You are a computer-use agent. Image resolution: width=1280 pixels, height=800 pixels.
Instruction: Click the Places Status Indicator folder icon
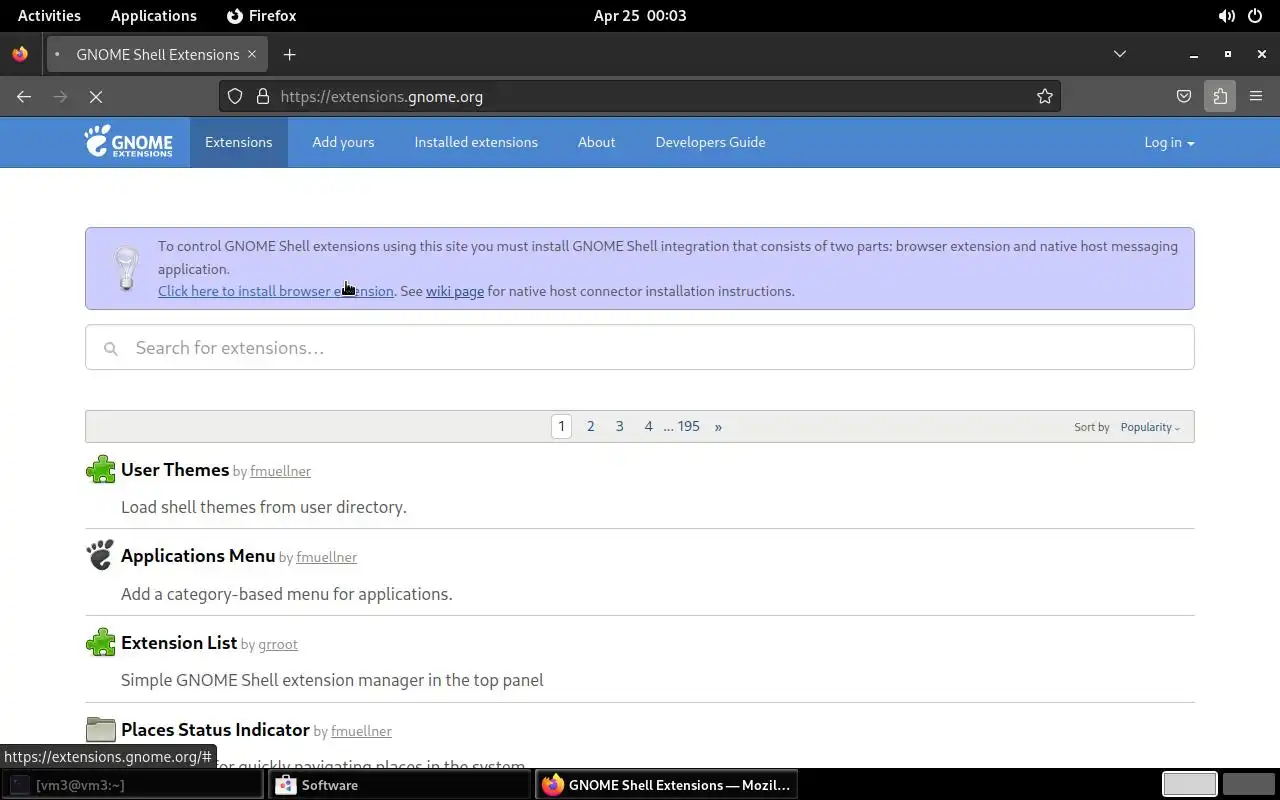(x=100, y=729)
